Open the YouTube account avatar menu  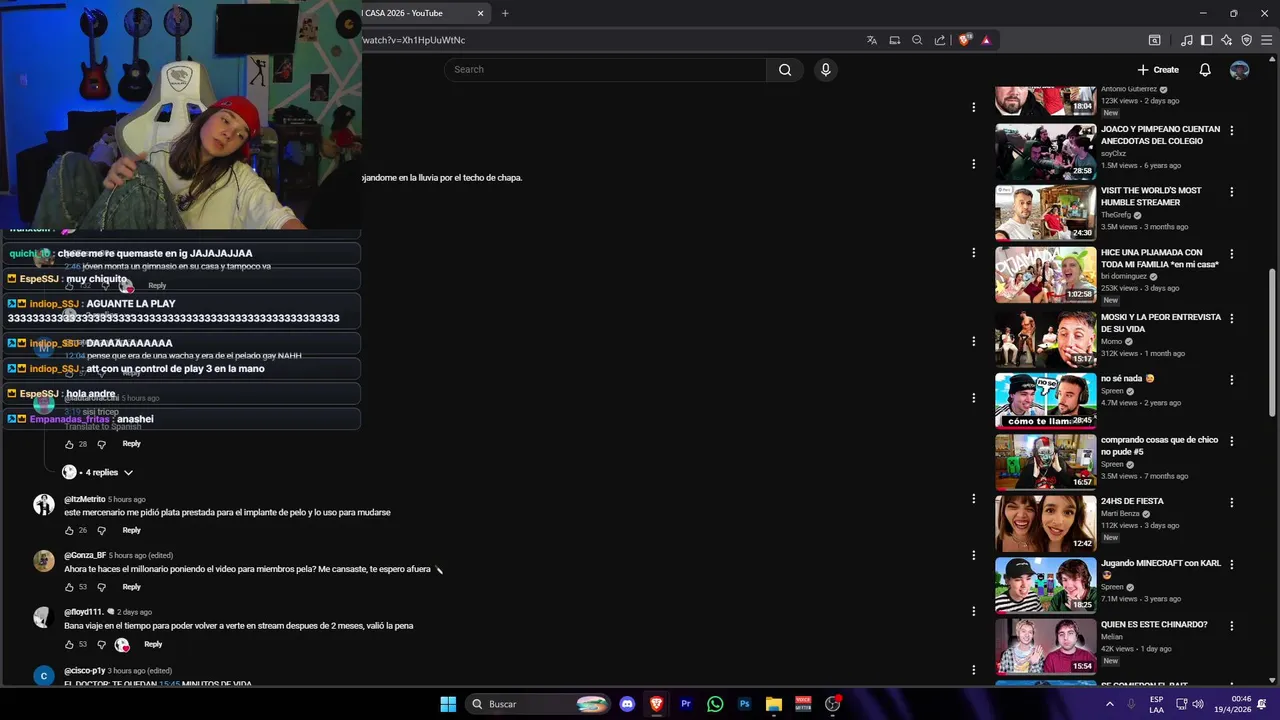pyautogui.click(x=1239, y=70)
